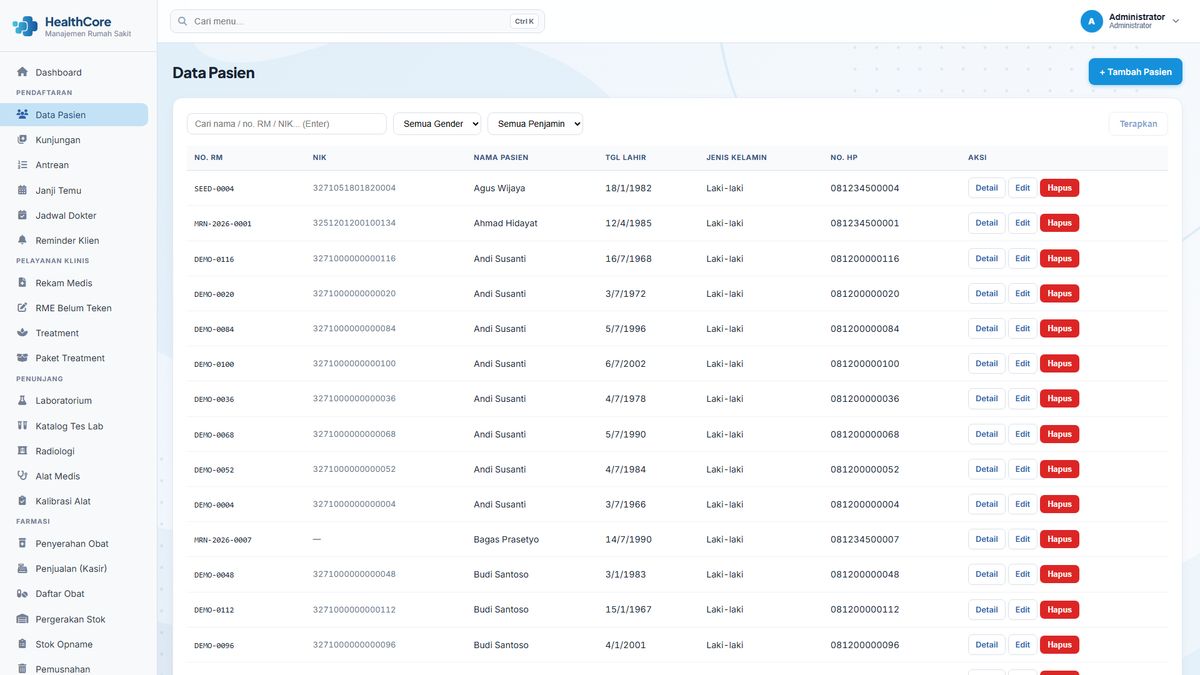The image size is (1200, 675).
Task: Click the Treatment sidebar icon
Action: [x=22, y=333]
